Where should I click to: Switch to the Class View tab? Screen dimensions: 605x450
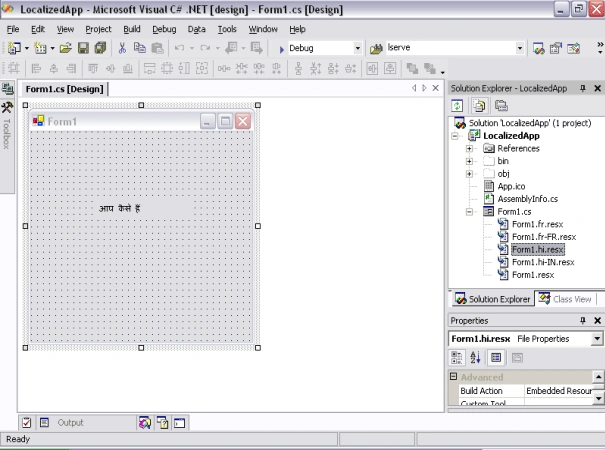click(565, 299)
